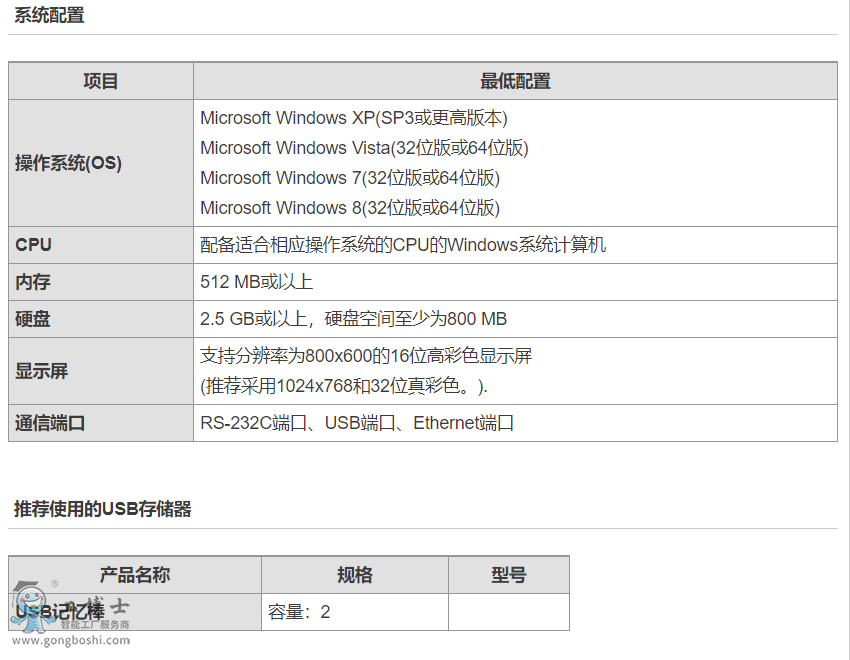The width and height of the screenshot is (850, 660).
Task: Select the 最低配置 column header
Action: coord(515,82)
